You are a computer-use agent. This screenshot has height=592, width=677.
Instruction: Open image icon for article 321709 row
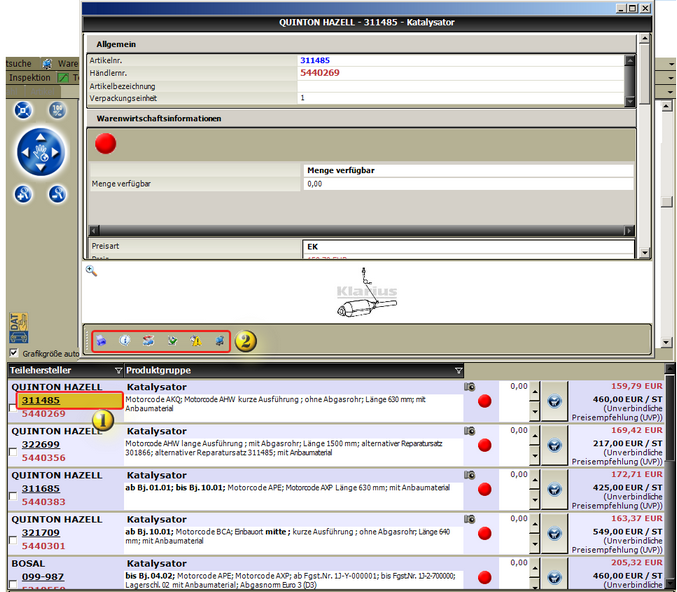pyautogui.click(x=470, y=519)
